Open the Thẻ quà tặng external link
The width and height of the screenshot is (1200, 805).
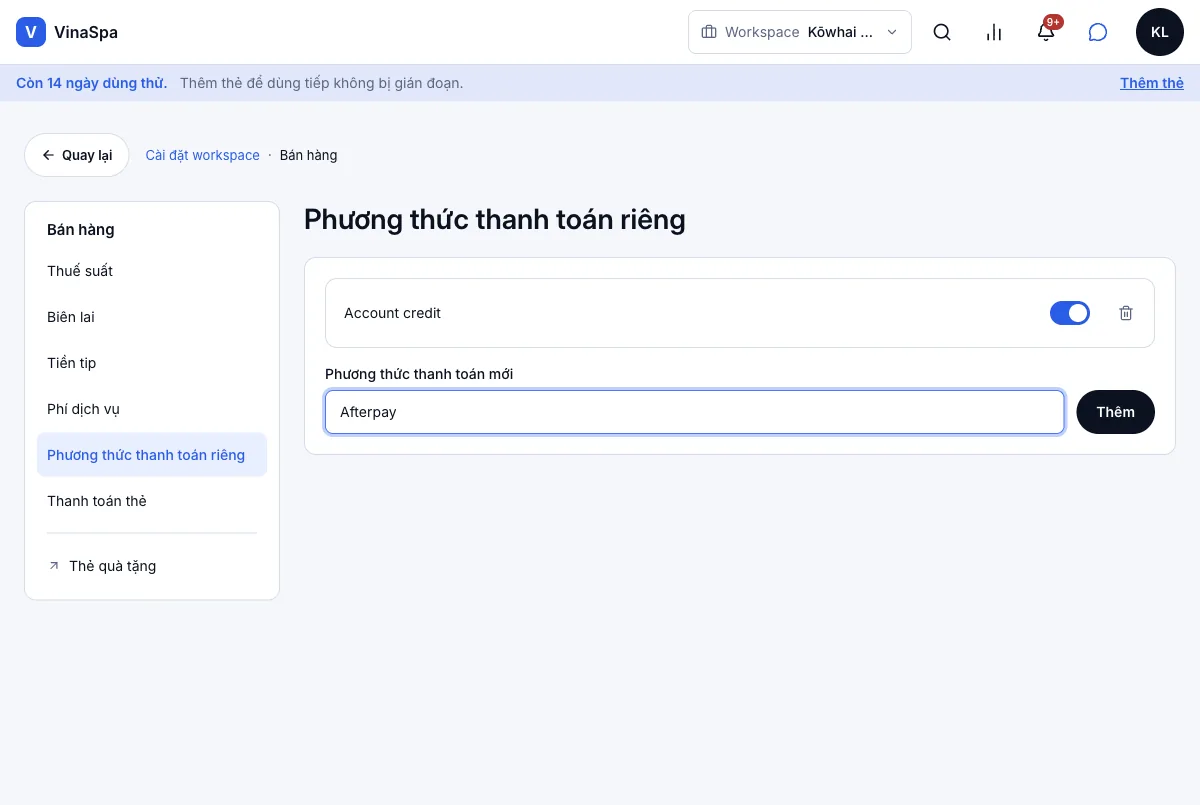(x=152, y=566)
